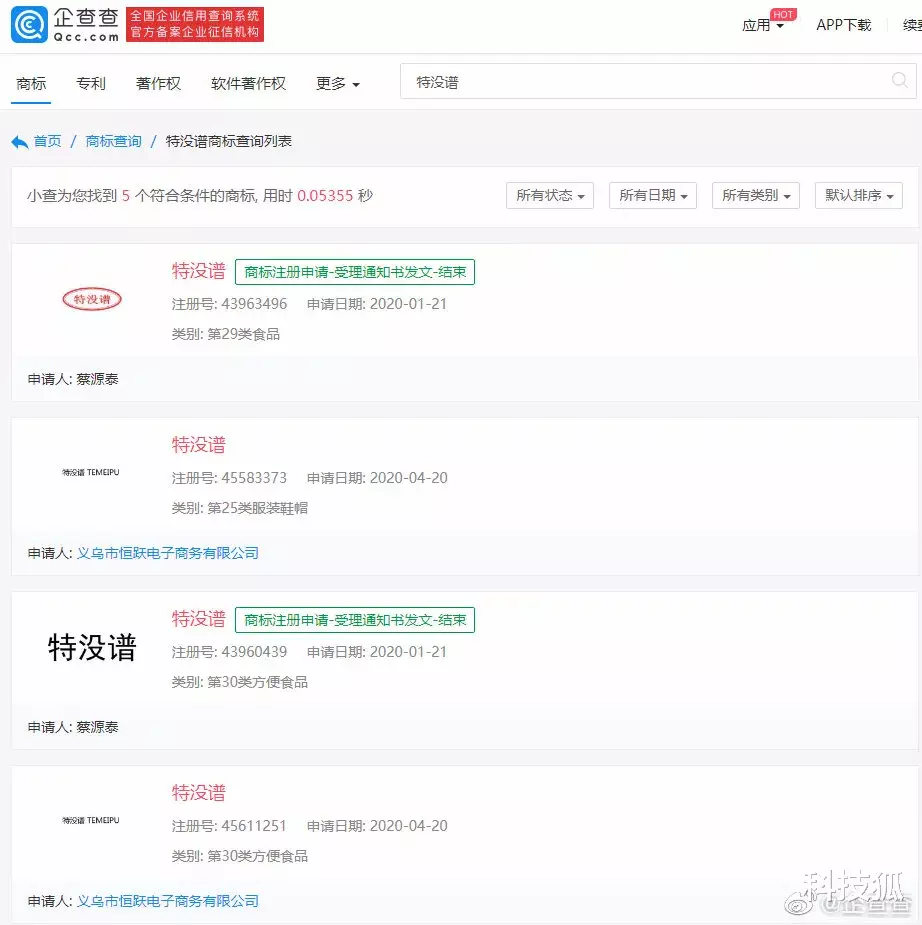Click the search magnifier icon
Screen dimensions: 922x925
tap(897, 80)
